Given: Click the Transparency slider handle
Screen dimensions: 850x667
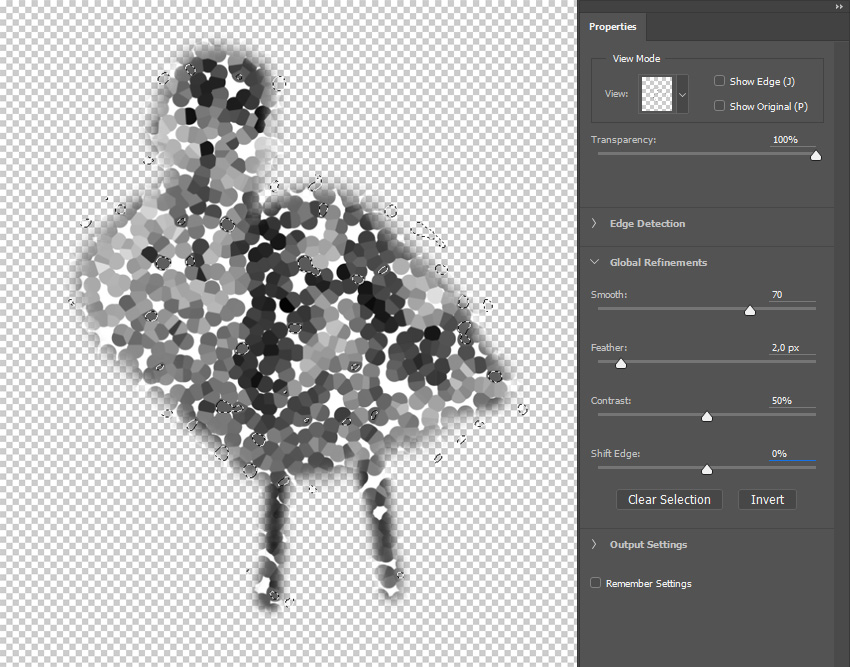Looking at the screenshot, I should pyautogui.click(x=816, y=156).
